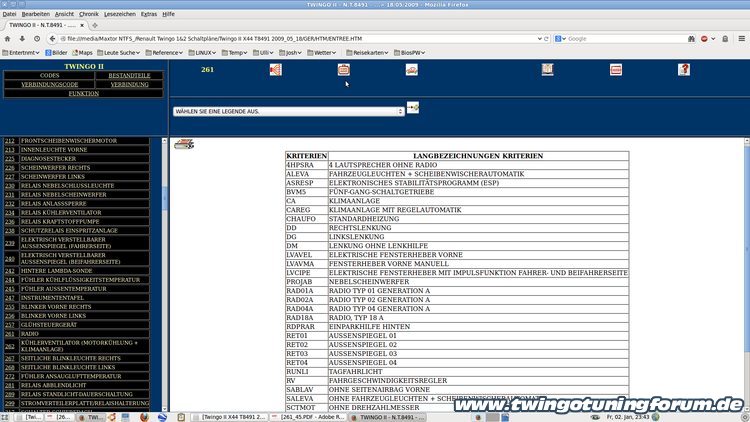
Task: Click the VERBINDUNGSCODE link
Action: pyautogui.click(x=49, y=85)
